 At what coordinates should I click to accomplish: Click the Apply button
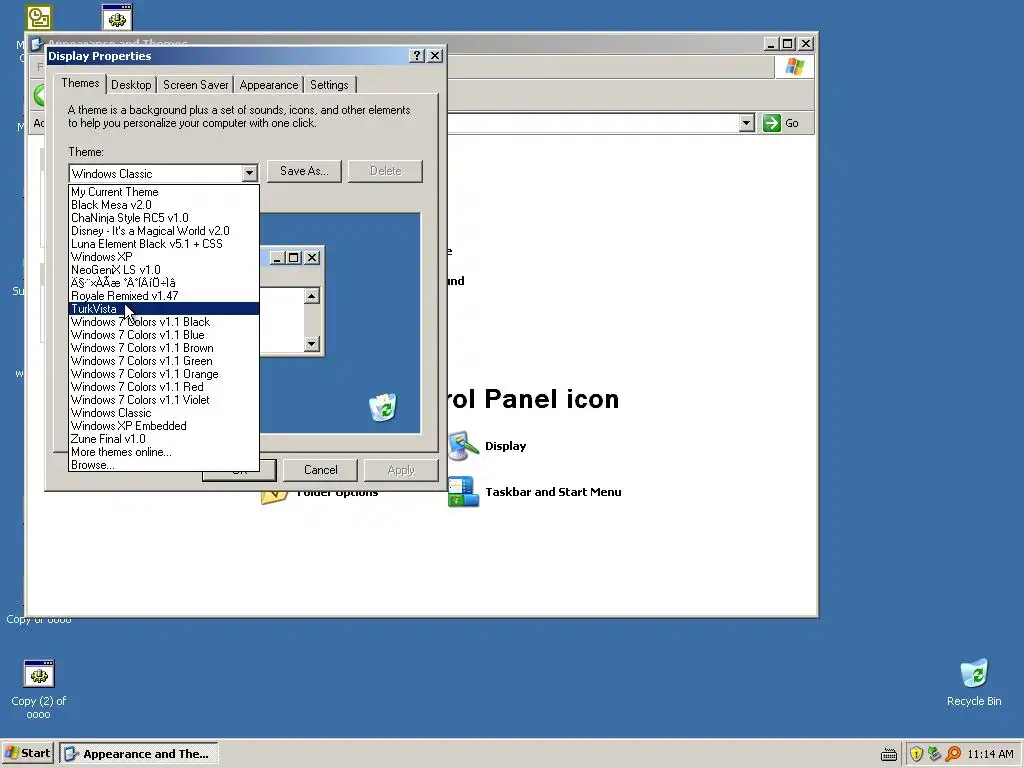(x=401, y=470)
